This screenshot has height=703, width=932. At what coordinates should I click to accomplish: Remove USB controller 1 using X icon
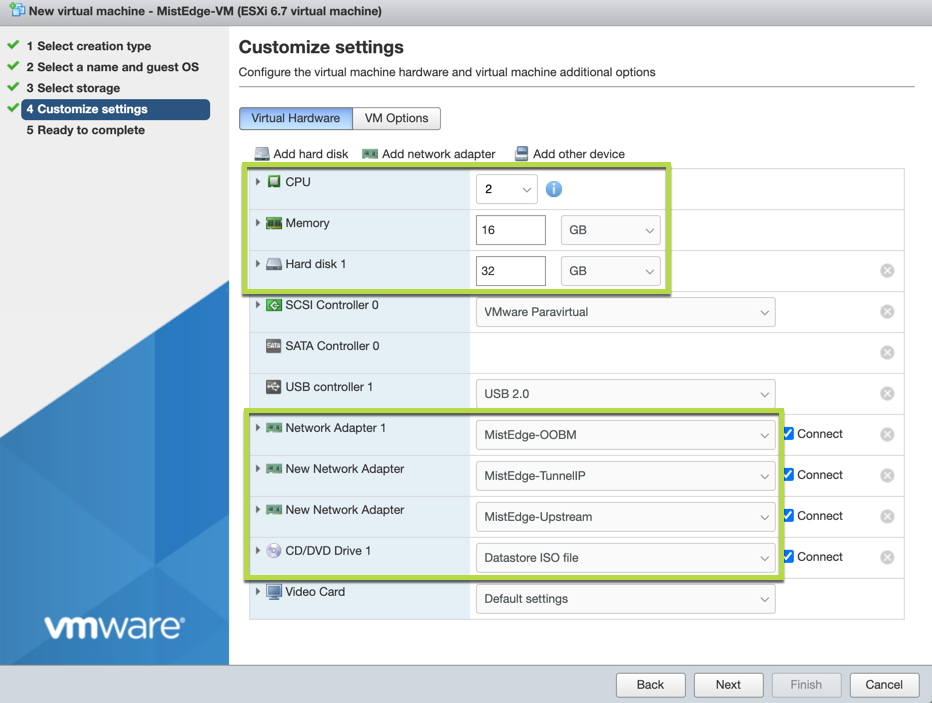(x=887, y=394)
